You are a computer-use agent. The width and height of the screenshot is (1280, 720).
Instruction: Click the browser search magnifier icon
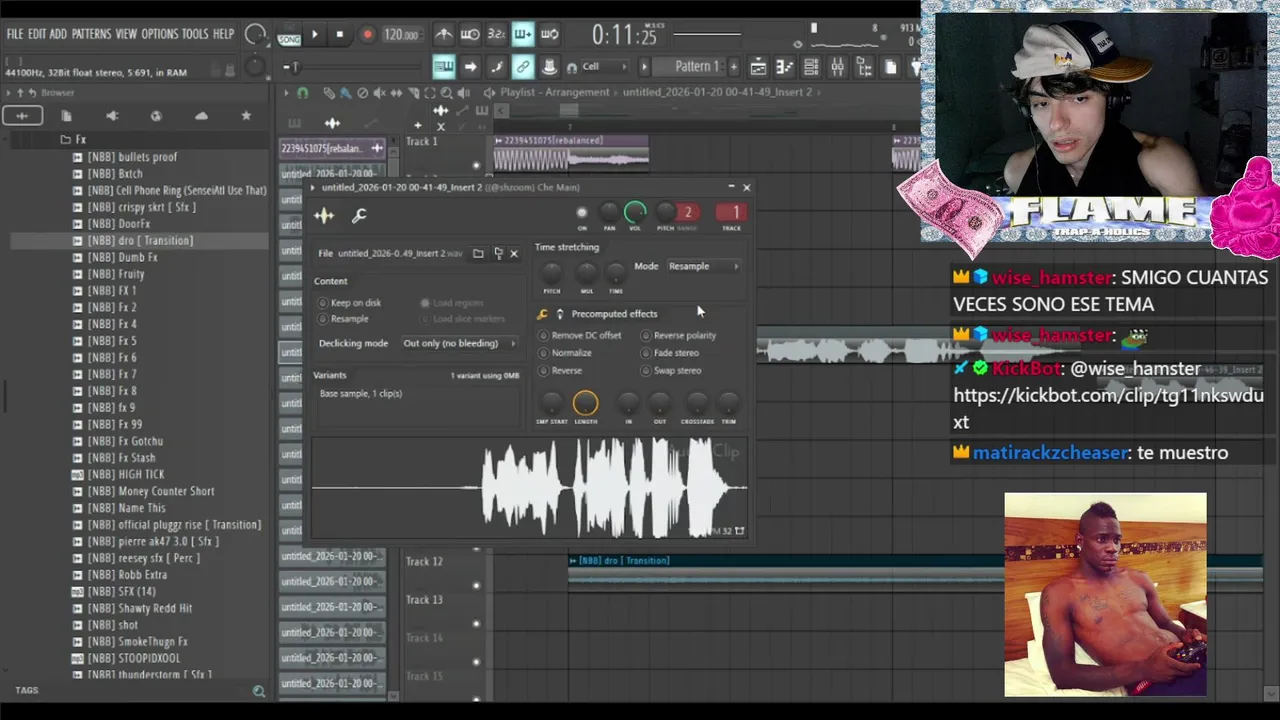(x=259, y=691)
